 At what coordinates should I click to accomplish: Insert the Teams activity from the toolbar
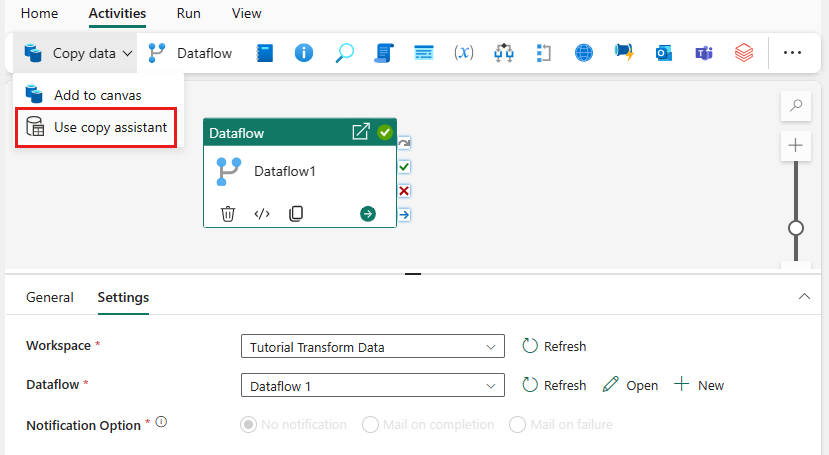pyautogui.click(x=703, y=53)
